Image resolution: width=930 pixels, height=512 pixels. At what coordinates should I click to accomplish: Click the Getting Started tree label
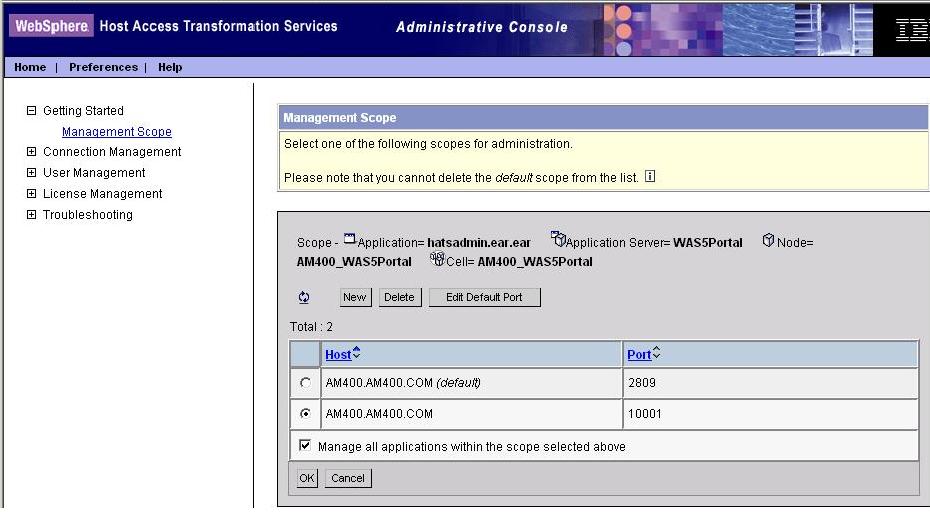[x=84, y=111]
